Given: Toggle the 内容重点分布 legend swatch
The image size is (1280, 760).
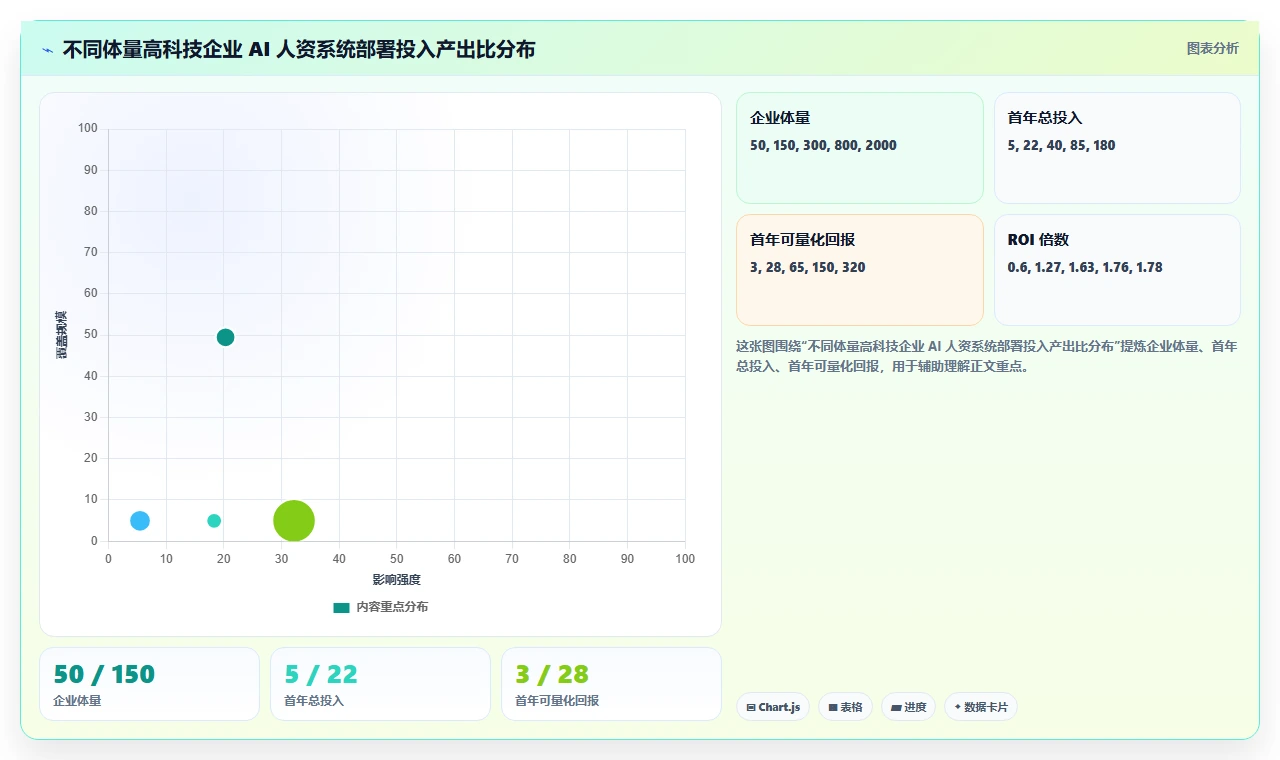Looking at the screenshot, I should click(341, 607).
